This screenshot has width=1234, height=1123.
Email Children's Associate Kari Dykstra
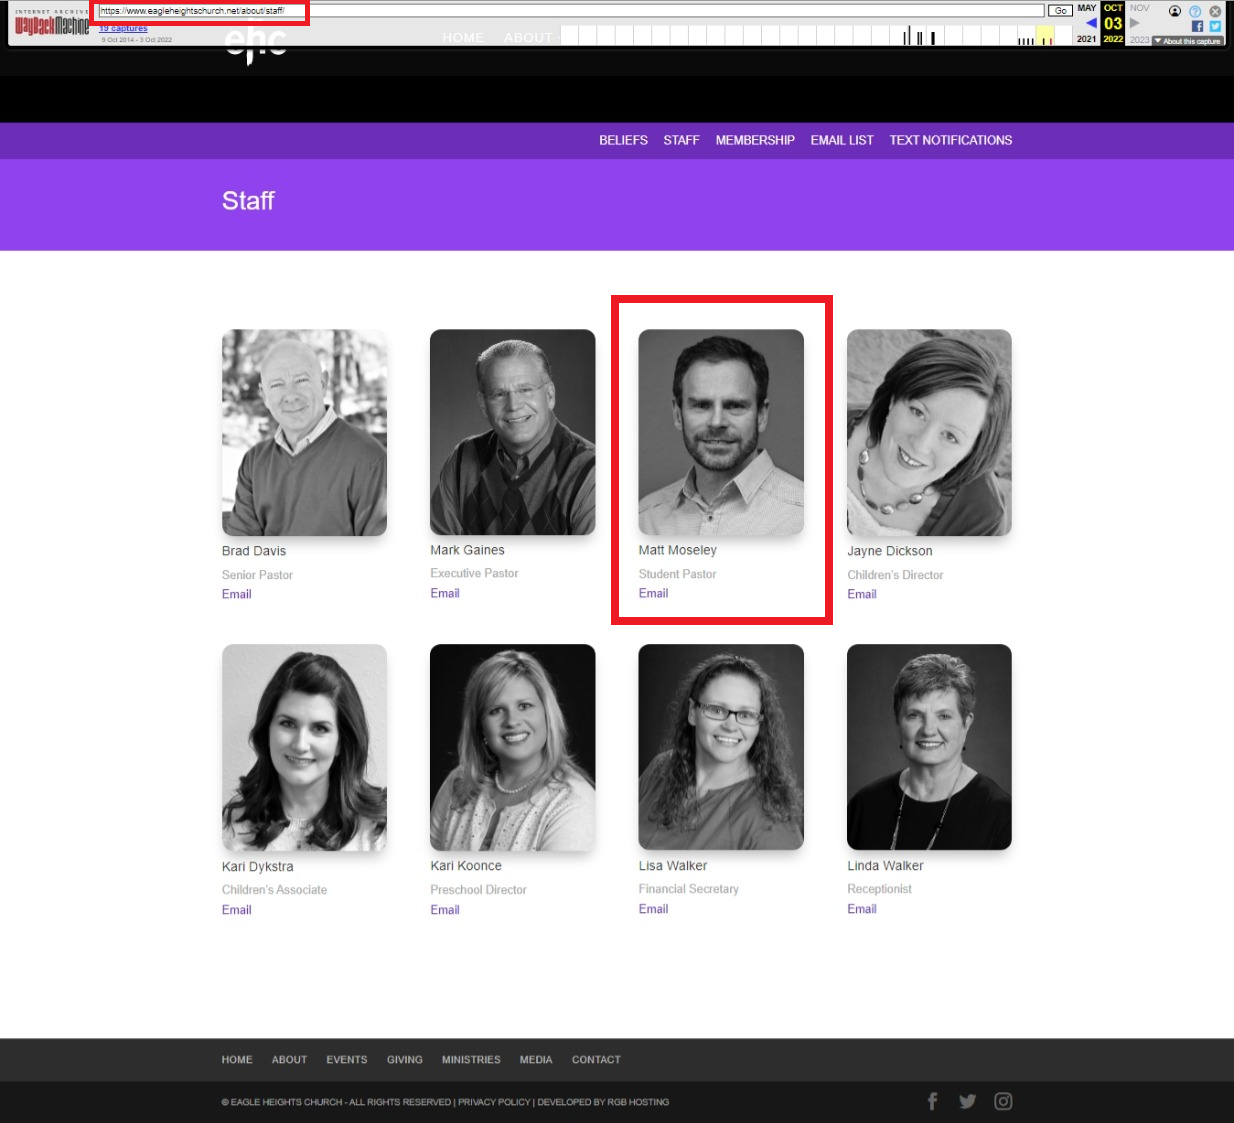(x=236, y=910)
